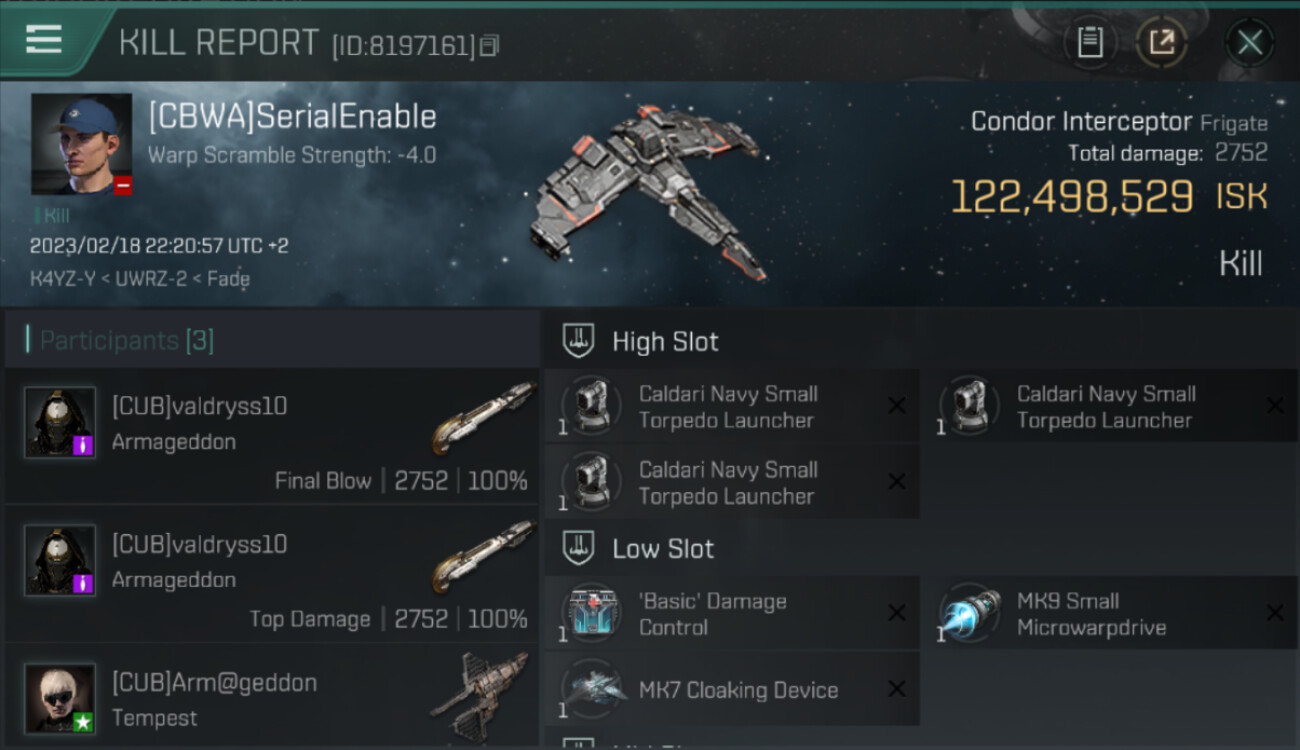1300x750 pixels.
Task: Click the X beside MK7 Cloaking Device
Action: coord(897,689)
